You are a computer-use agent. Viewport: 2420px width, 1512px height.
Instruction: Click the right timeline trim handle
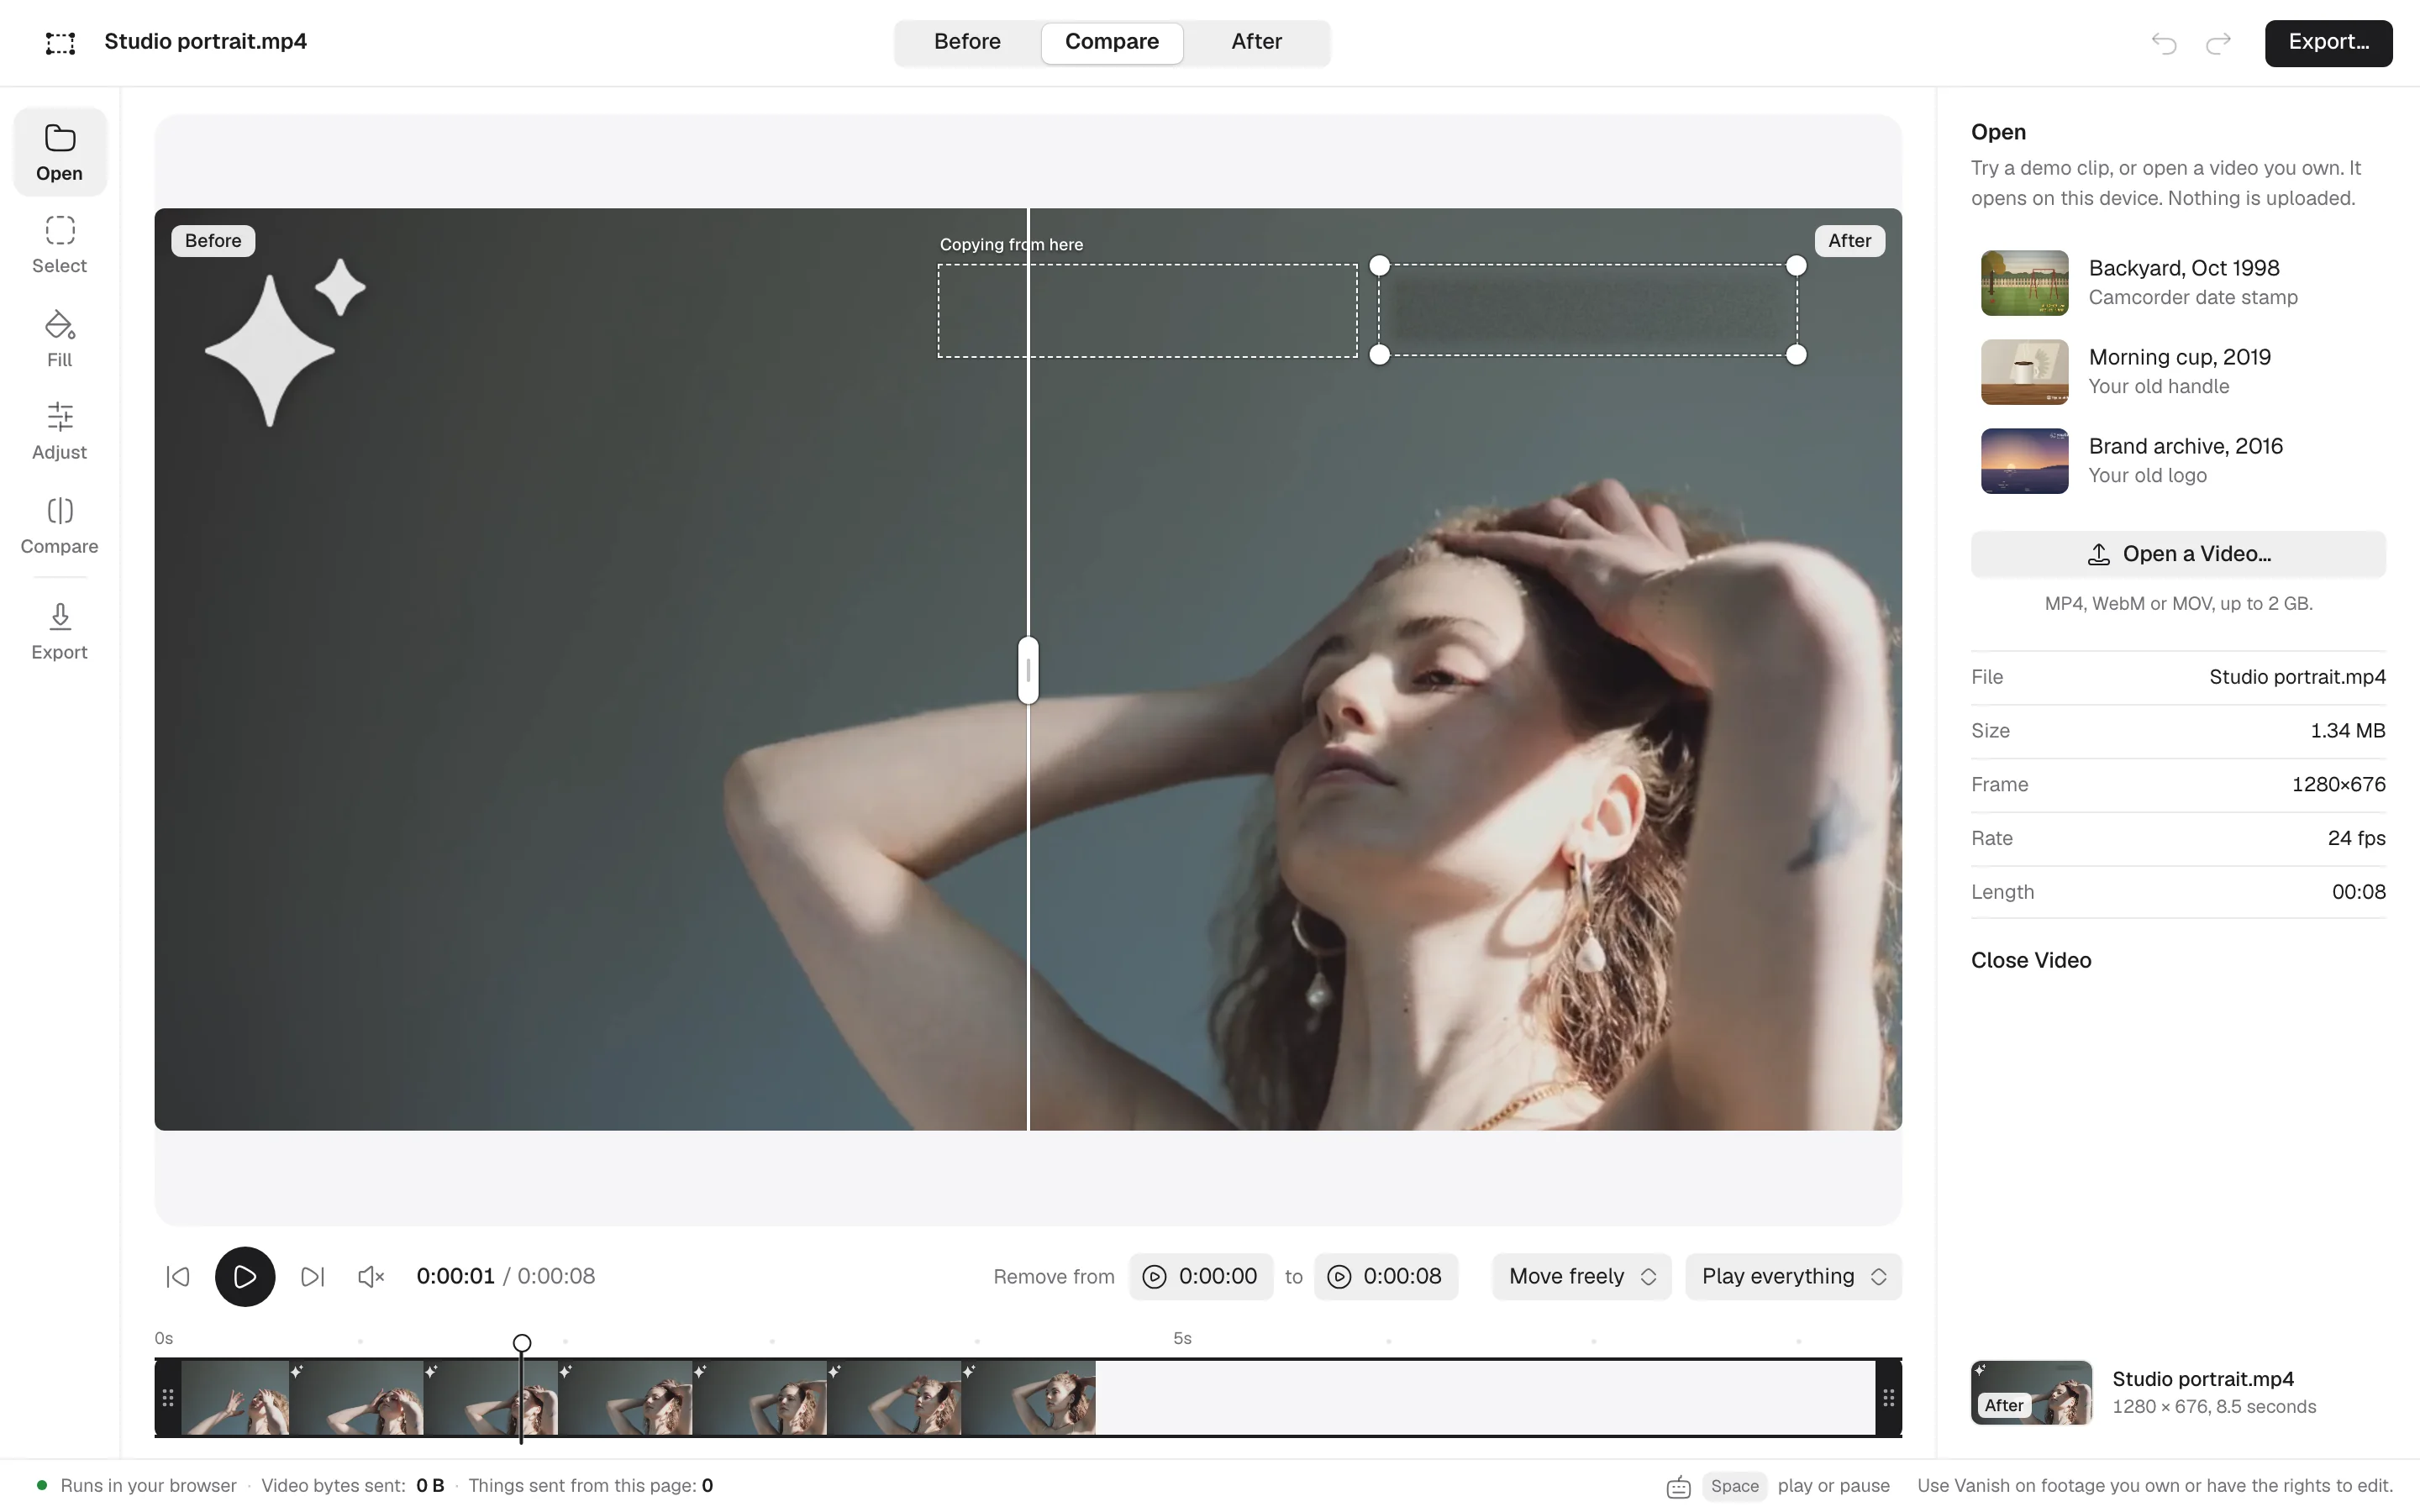click(1888, 1397)
